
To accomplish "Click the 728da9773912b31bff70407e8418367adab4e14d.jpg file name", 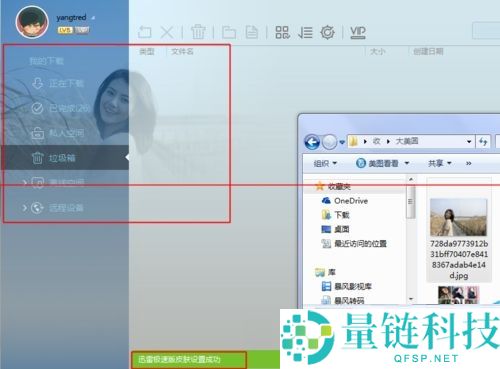I will [x=459, y=260].
